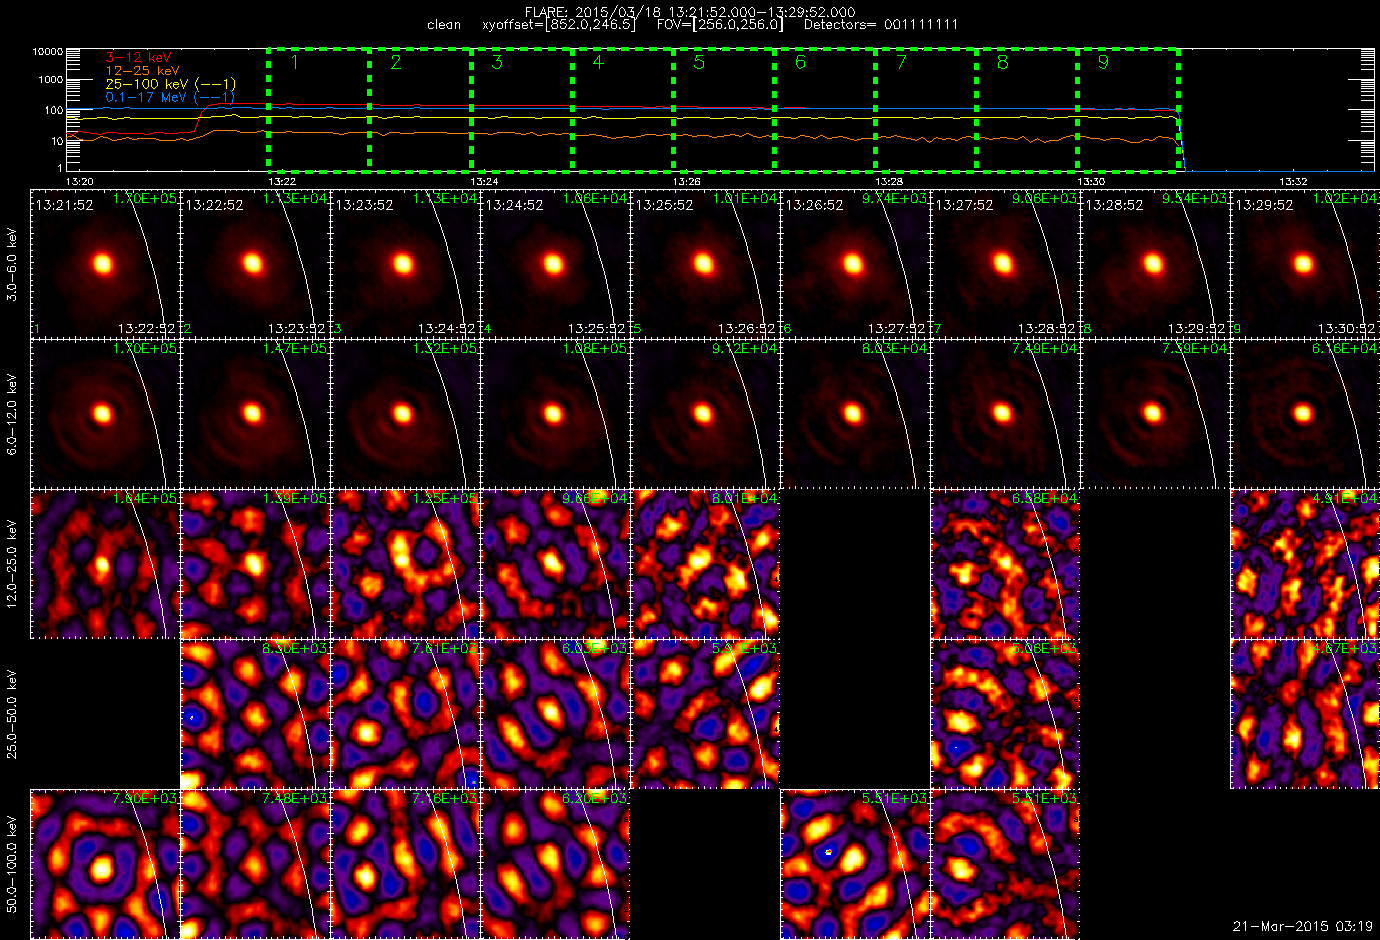Screen dimensions: 1380x940
Task: Select the 3.0-6.0 keV image starting 13:21:52
Action: pos(105,264)
